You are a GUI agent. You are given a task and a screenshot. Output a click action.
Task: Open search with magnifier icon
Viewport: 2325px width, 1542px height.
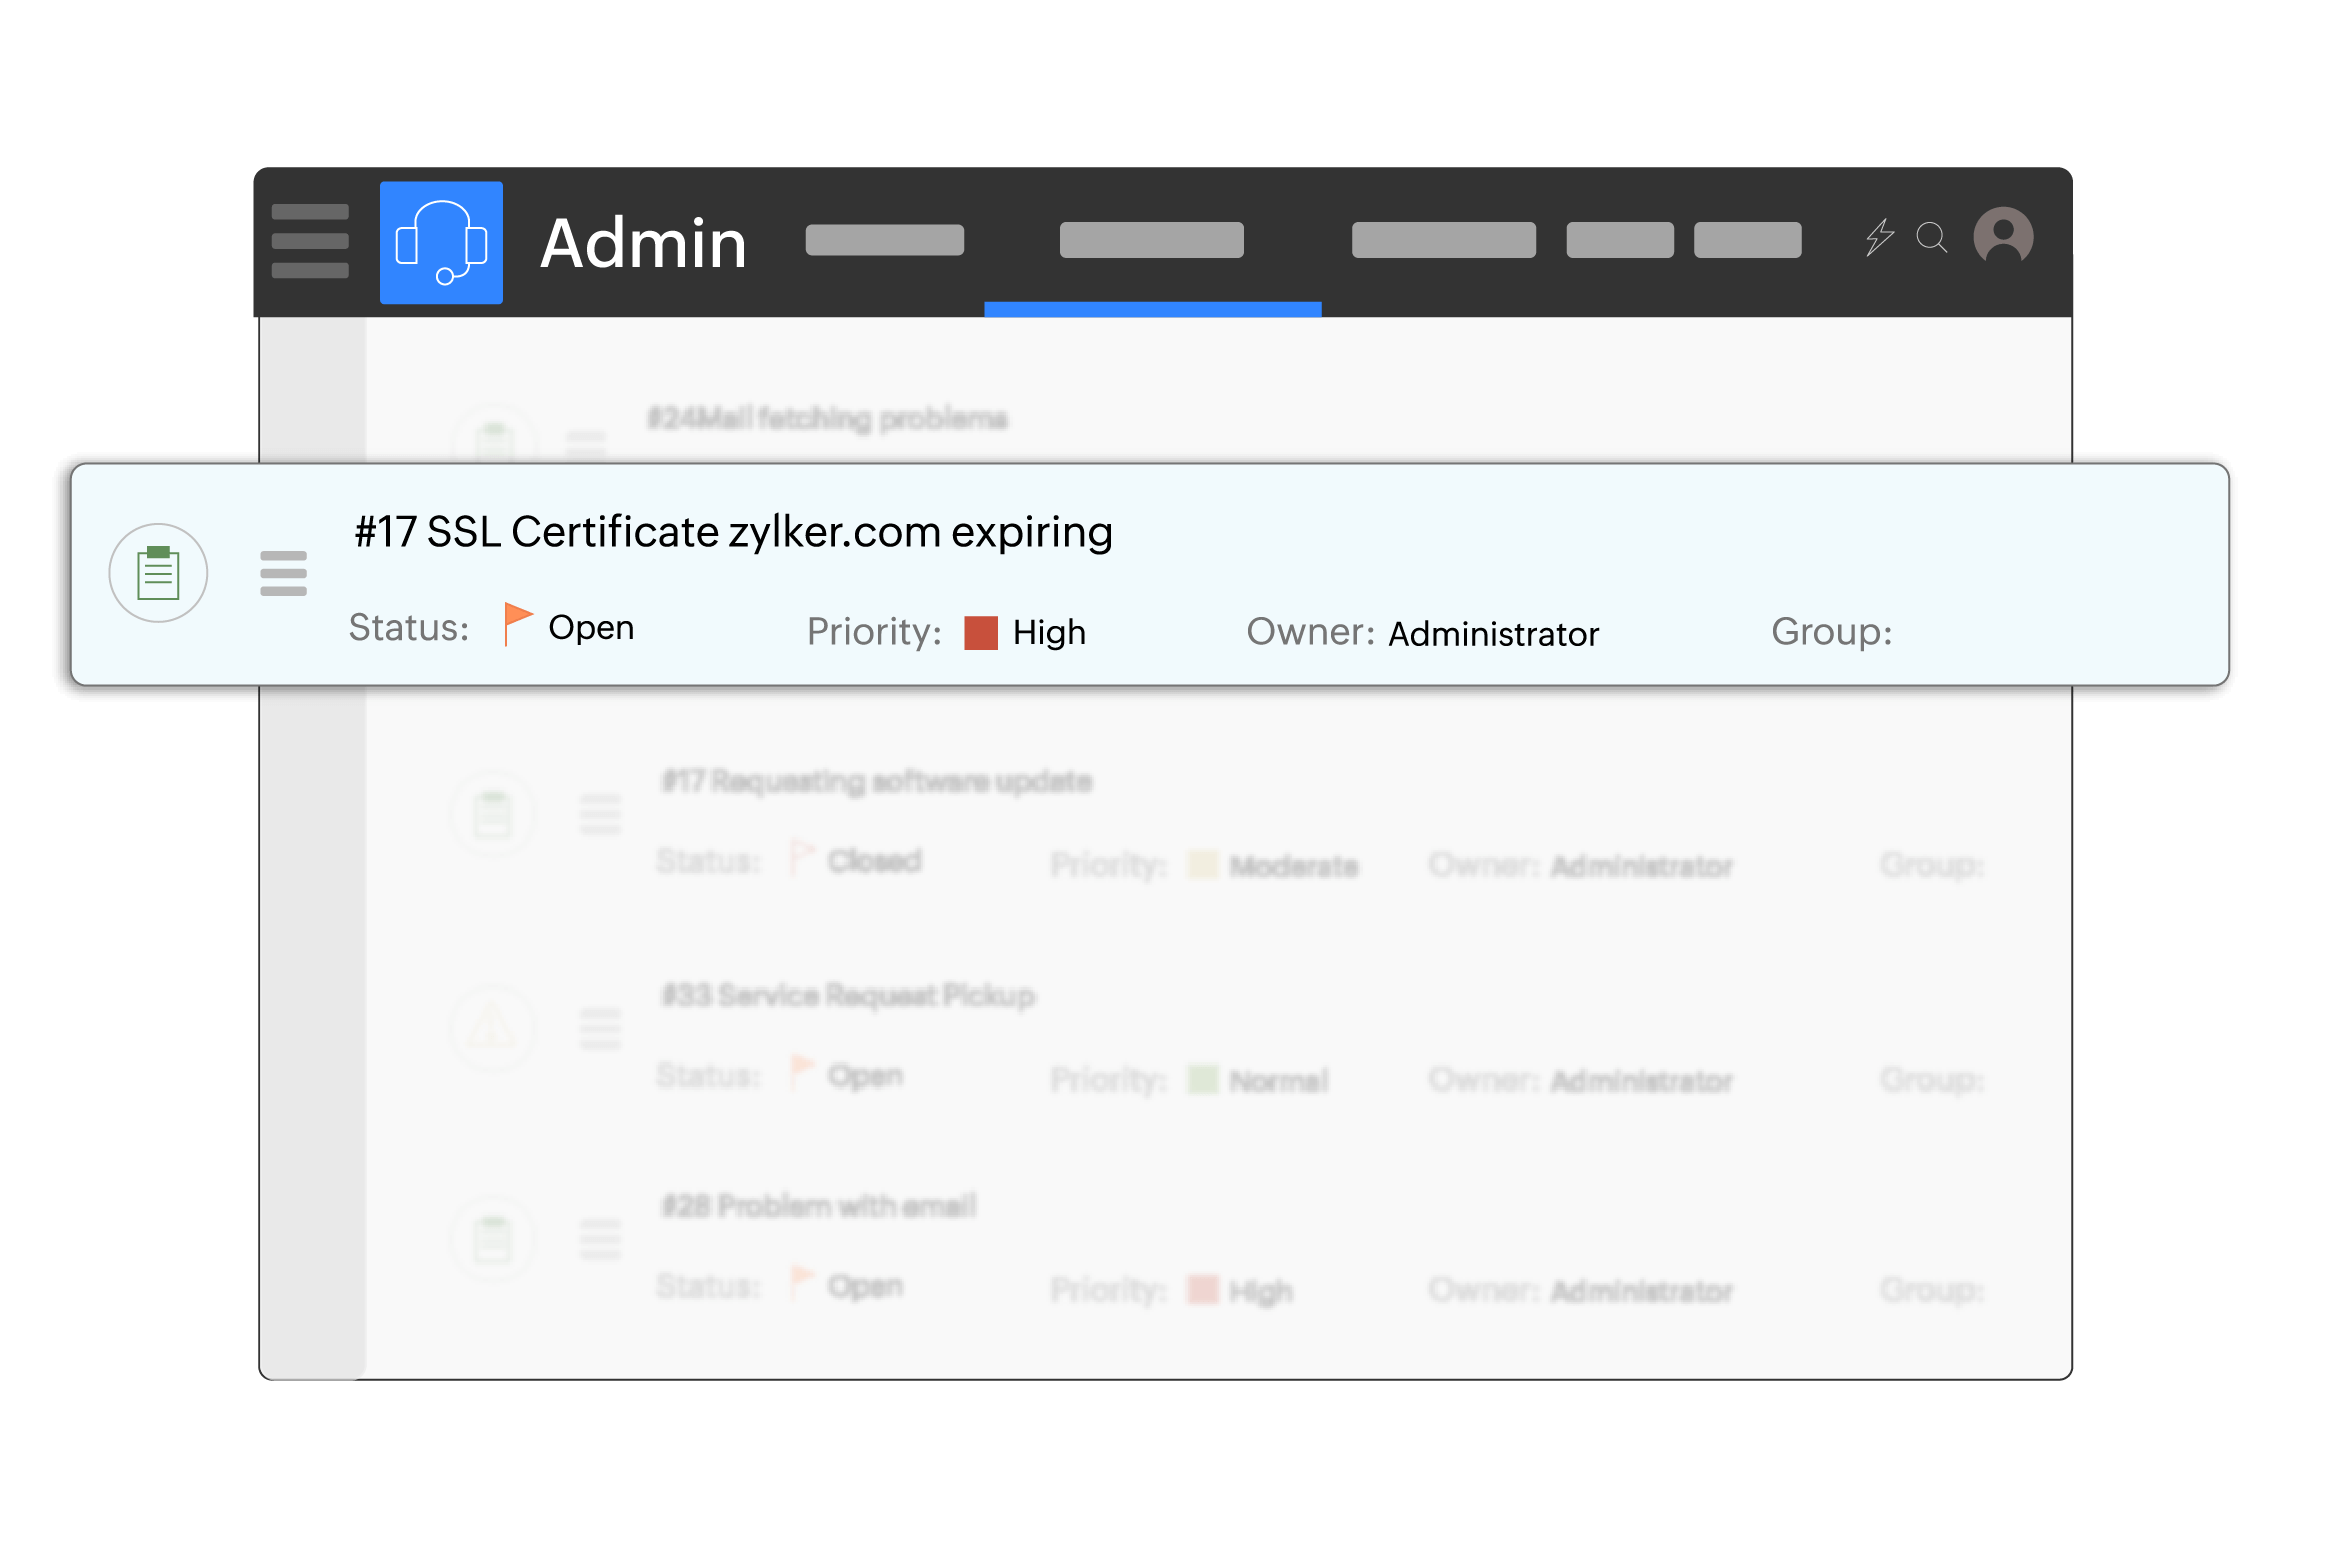coord(1931,238)
